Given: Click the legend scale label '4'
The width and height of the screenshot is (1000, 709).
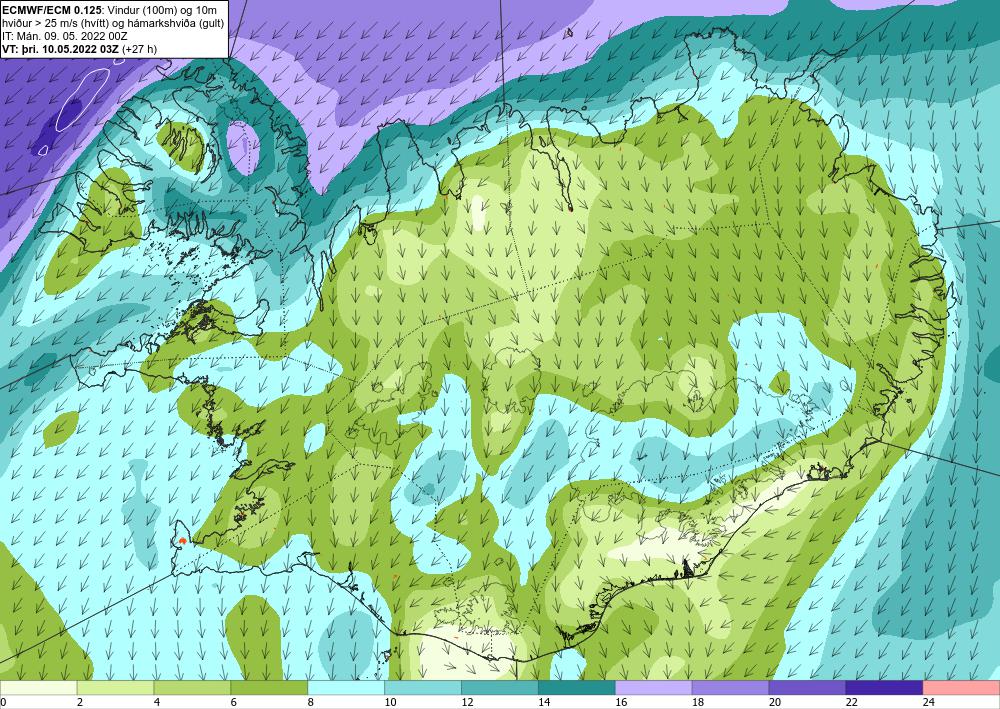Looking at the screenshot, I should click(x=157, y=702).
